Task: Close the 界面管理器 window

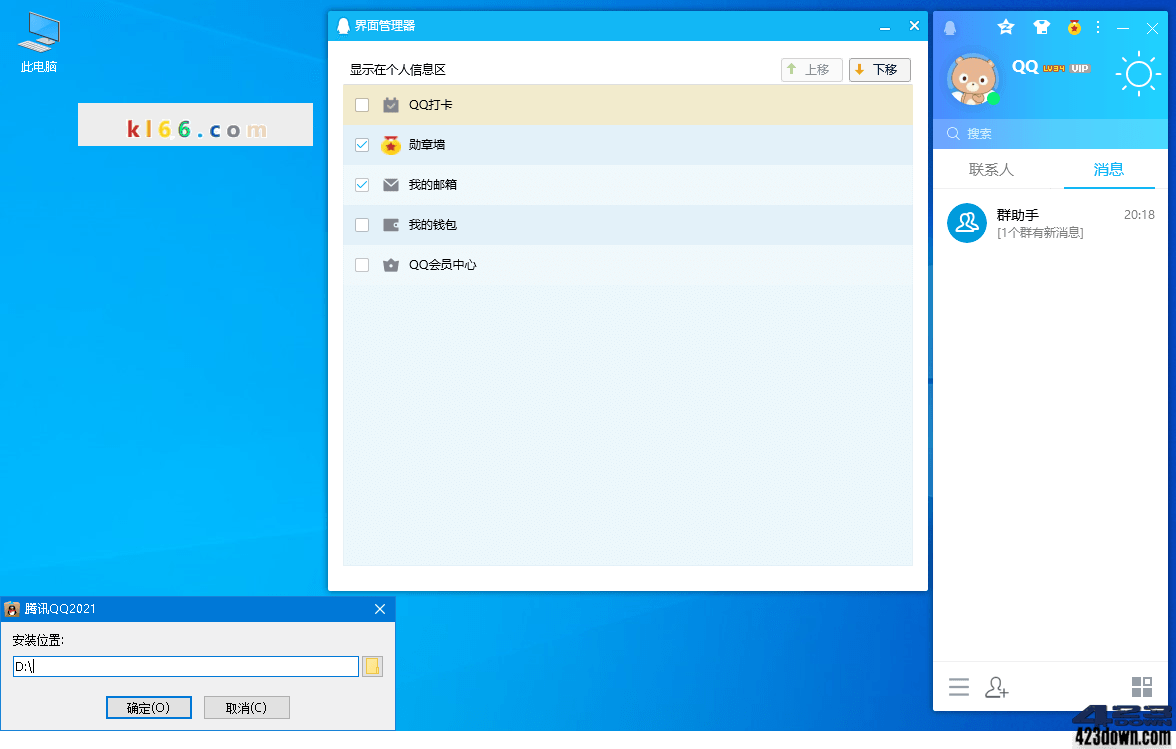Action: click(x=914, y=25)
